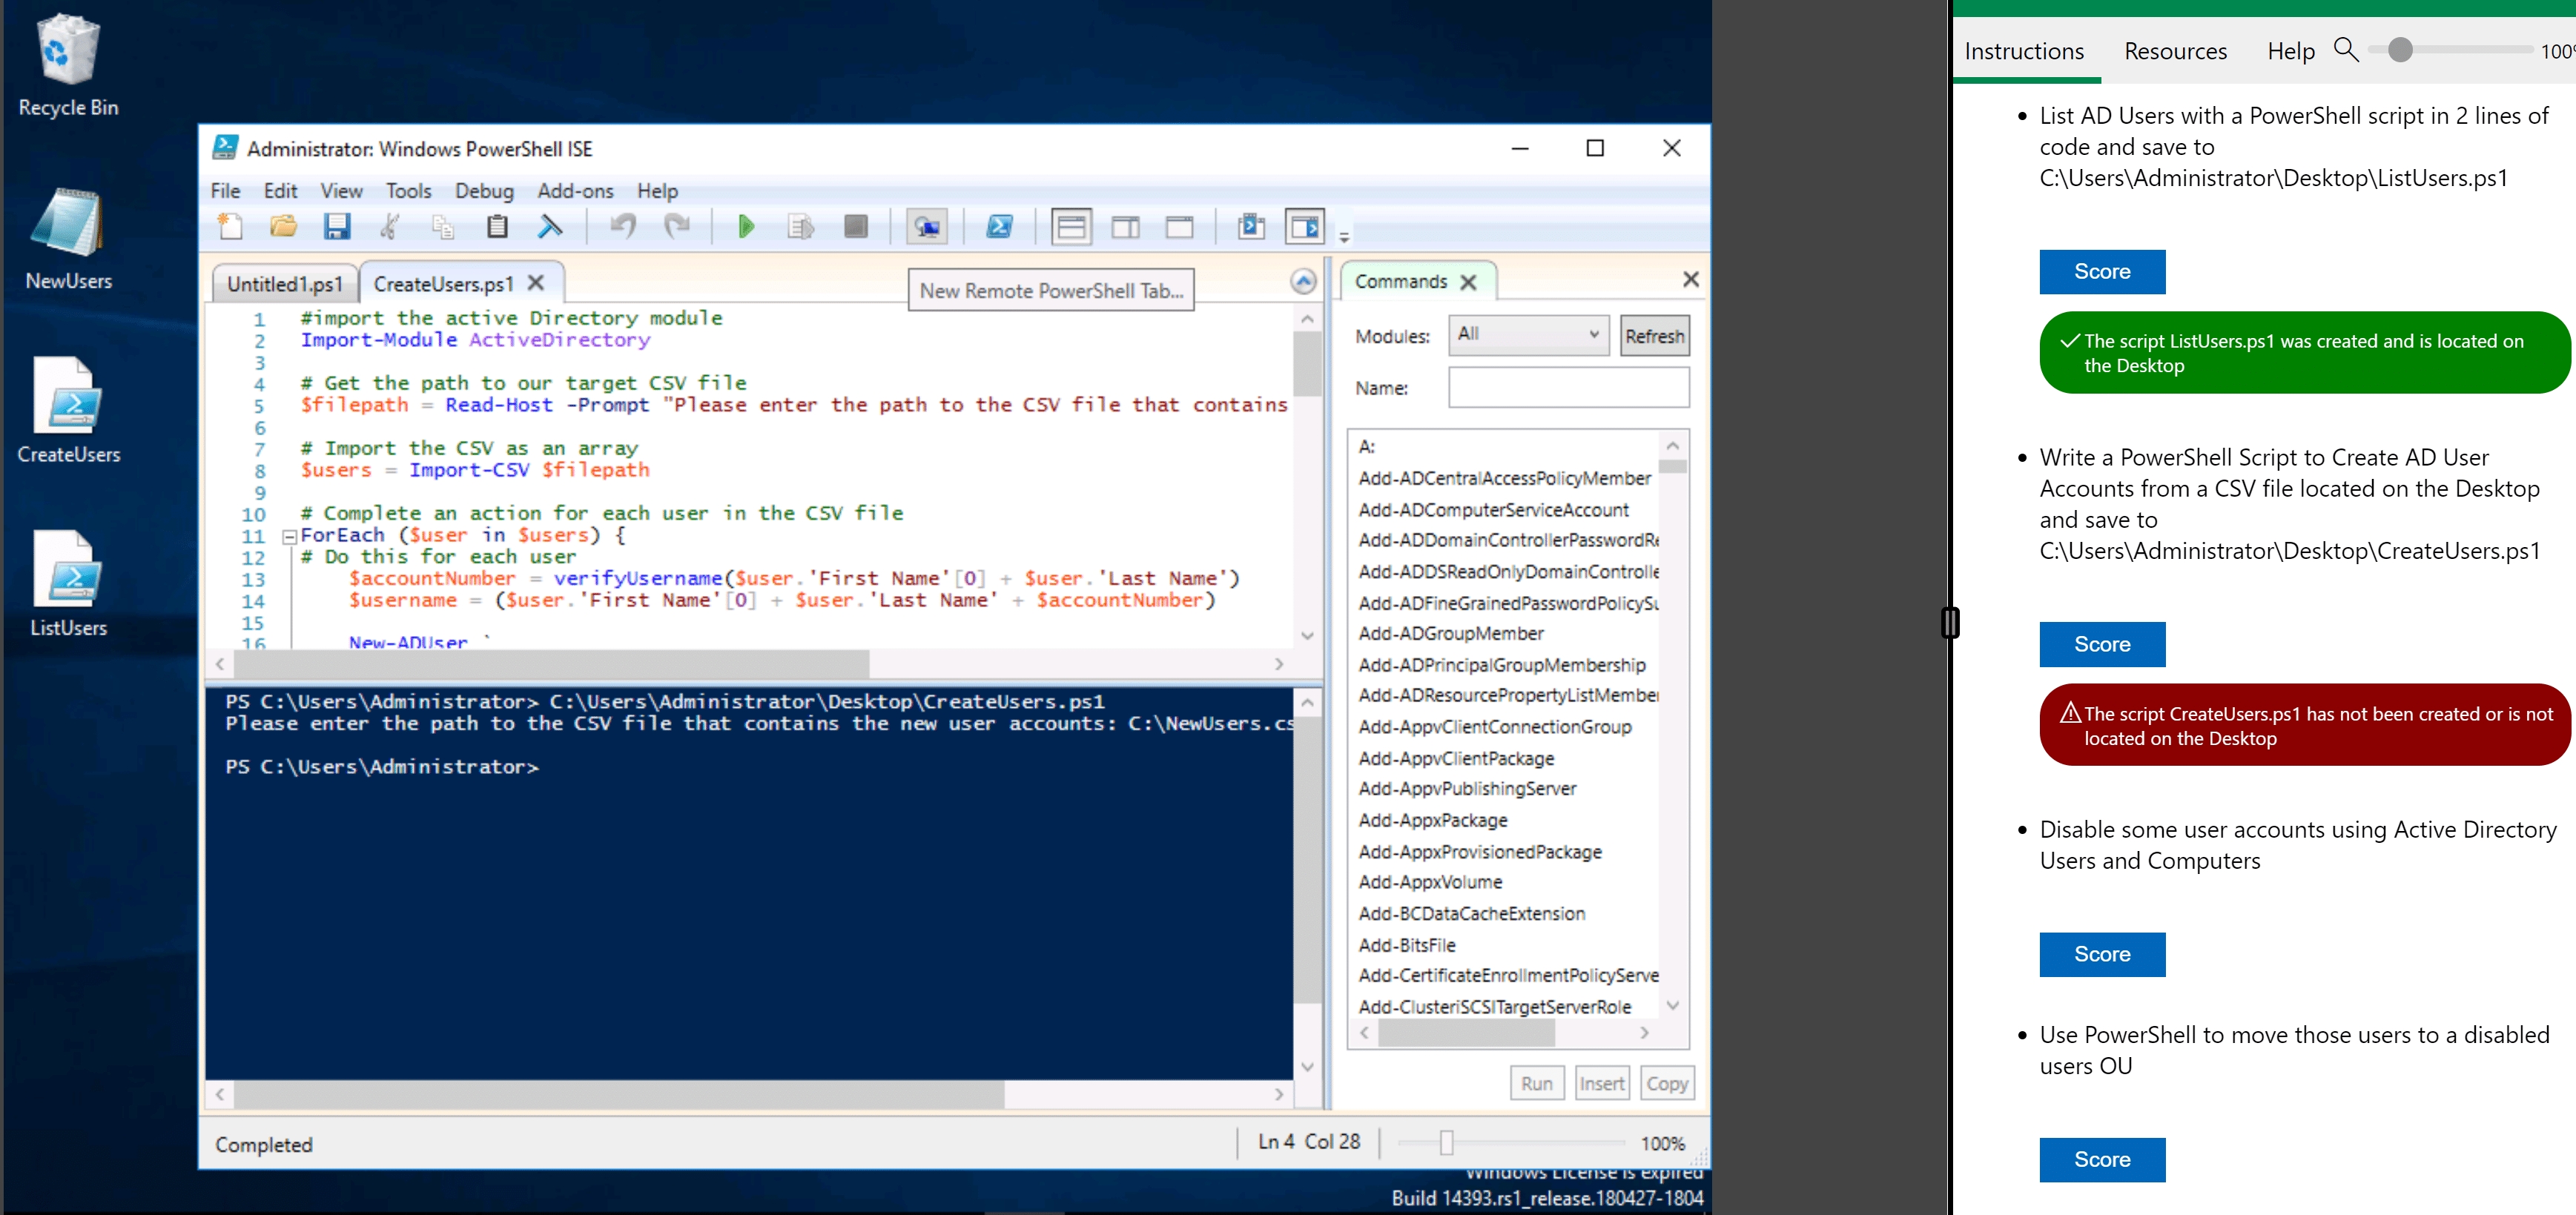Switch to Untitled1.ps1 tab
Screen dimensions: 2576x1215
(x=284, y=284)
